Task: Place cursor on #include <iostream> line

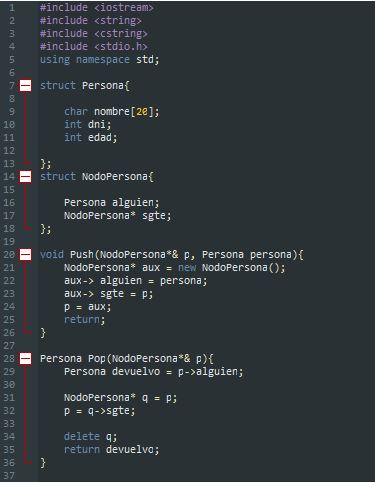Action: click(97, 8)
